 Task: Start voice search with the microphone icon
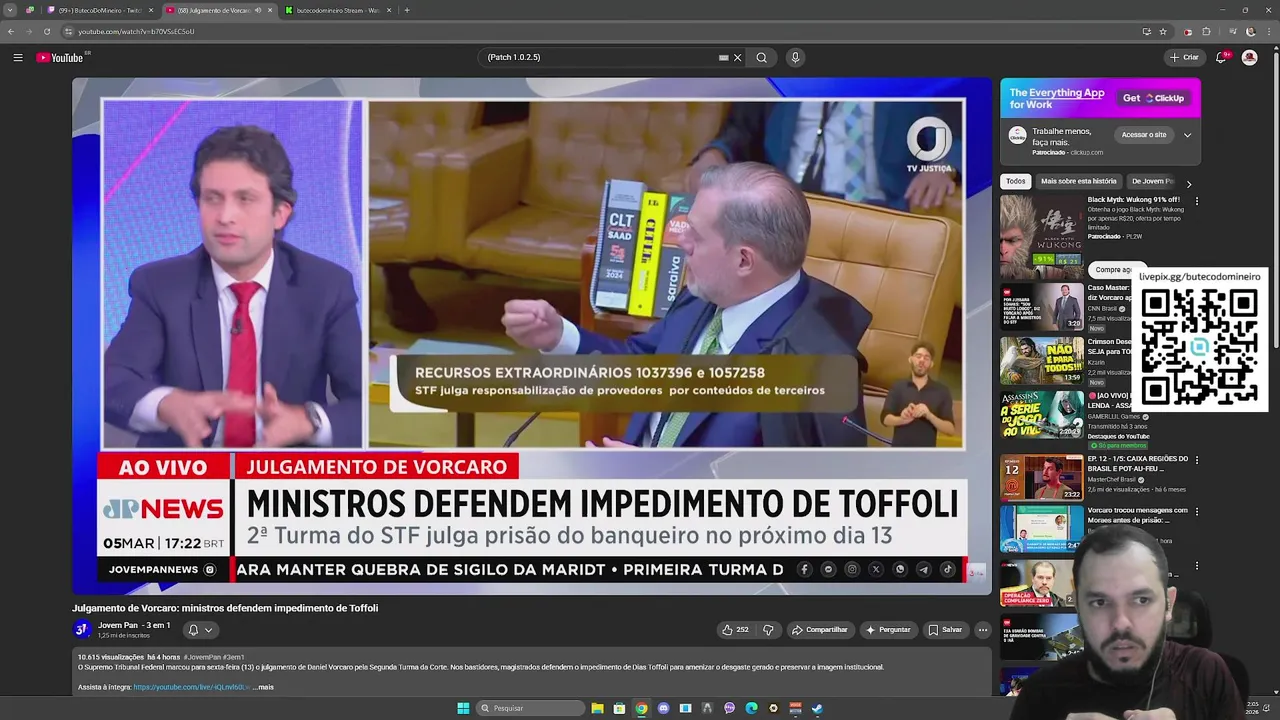click(x=795, y=58)
